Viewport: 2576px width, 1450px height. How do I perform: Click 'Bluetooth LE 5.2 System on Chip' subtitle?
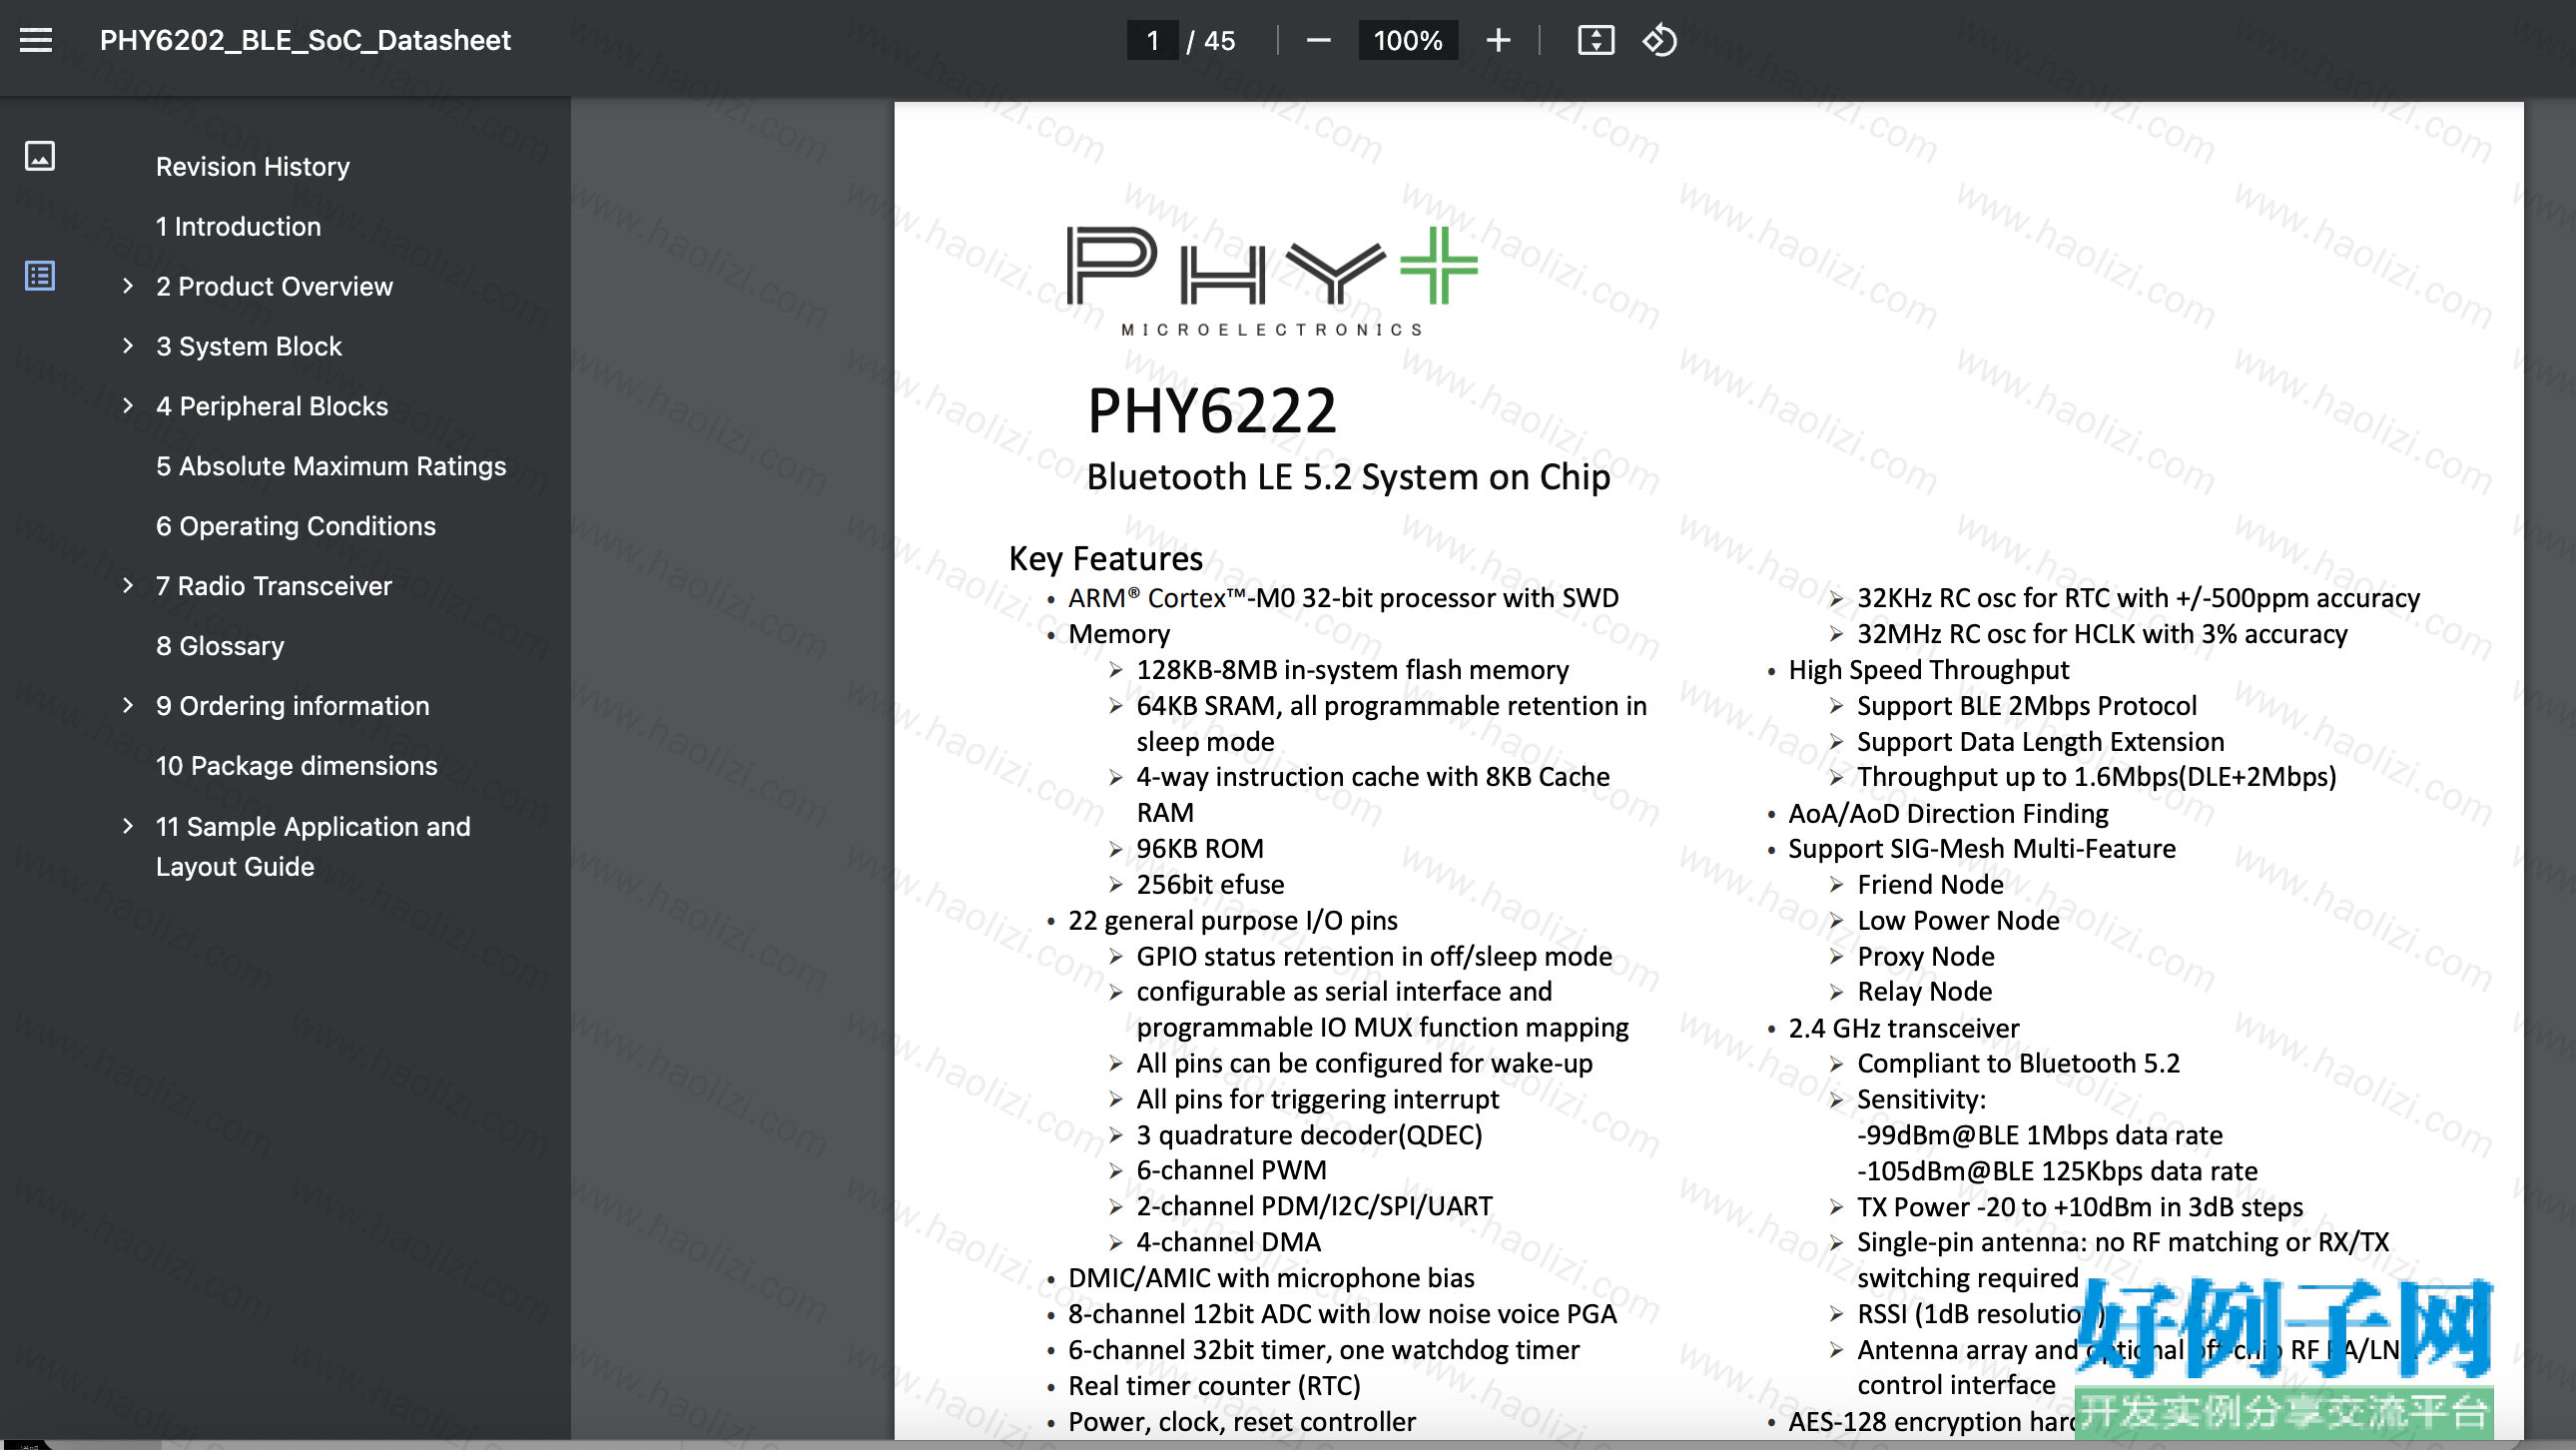coord(1348,477)
